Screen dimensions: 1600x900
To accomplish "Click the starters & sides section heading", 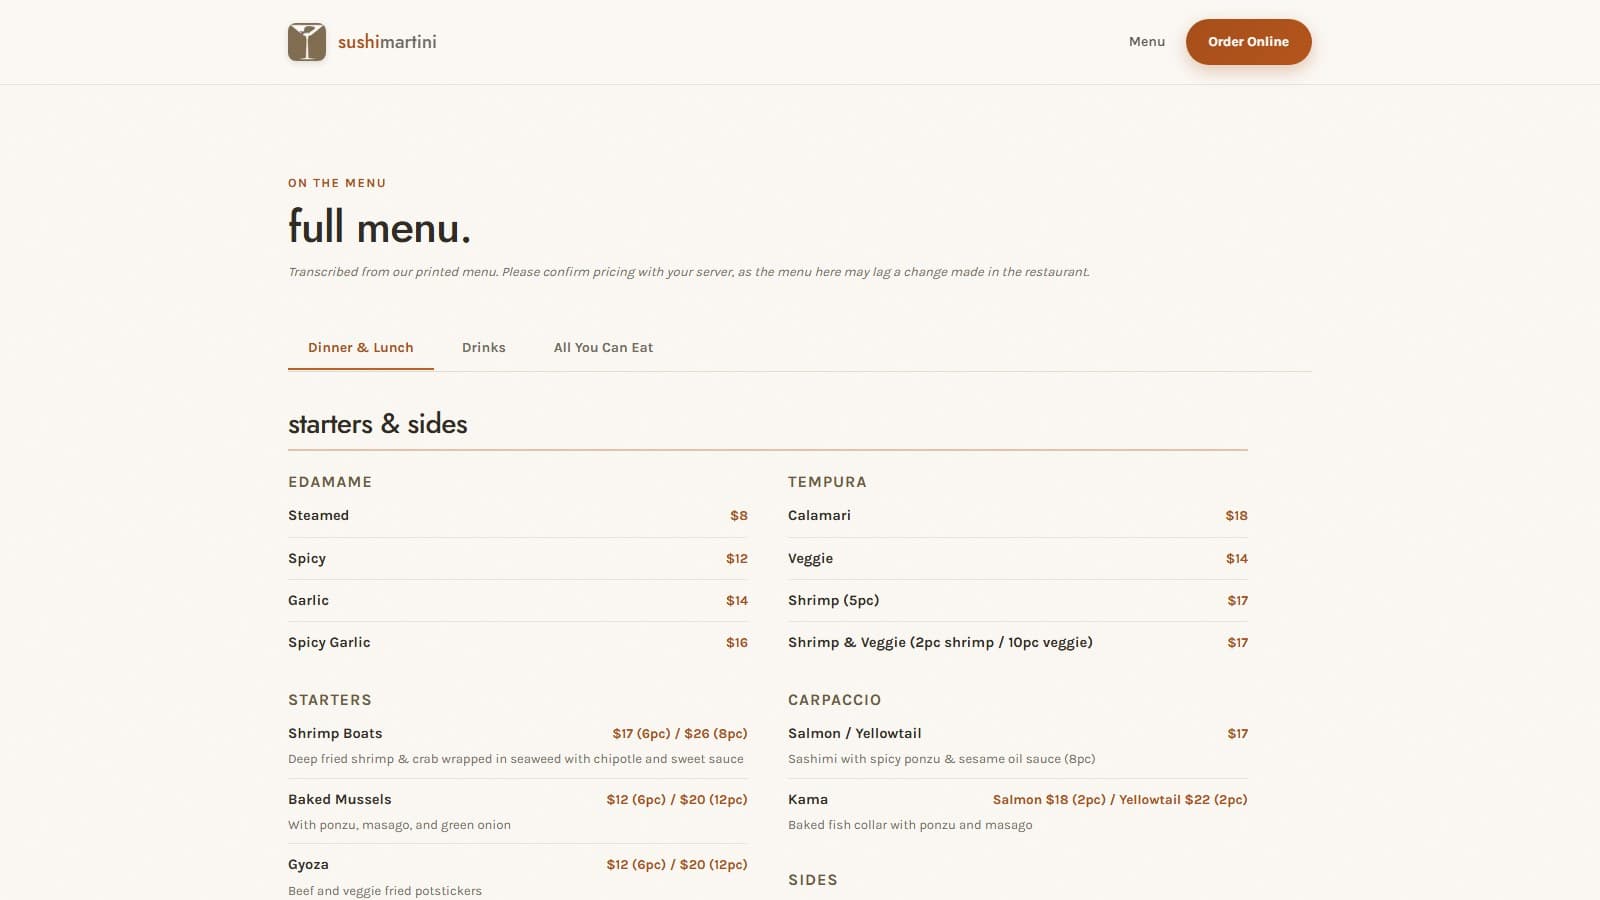I will (x=378, y=424).
